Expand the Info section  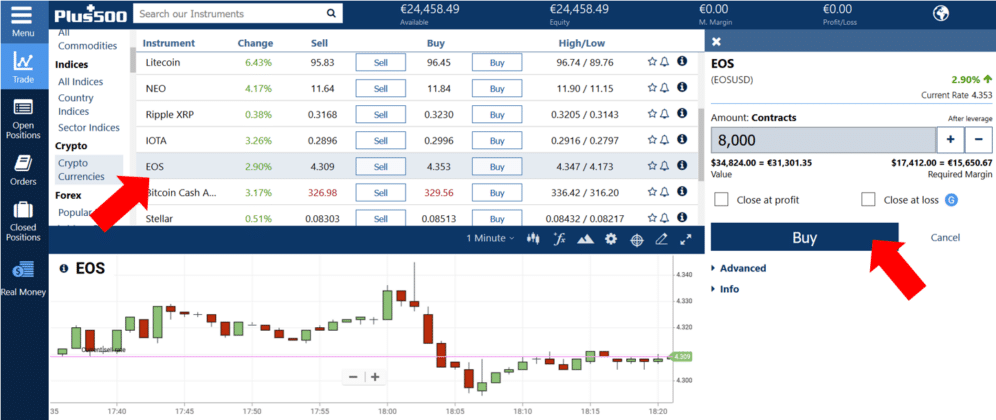coord(729,289)
